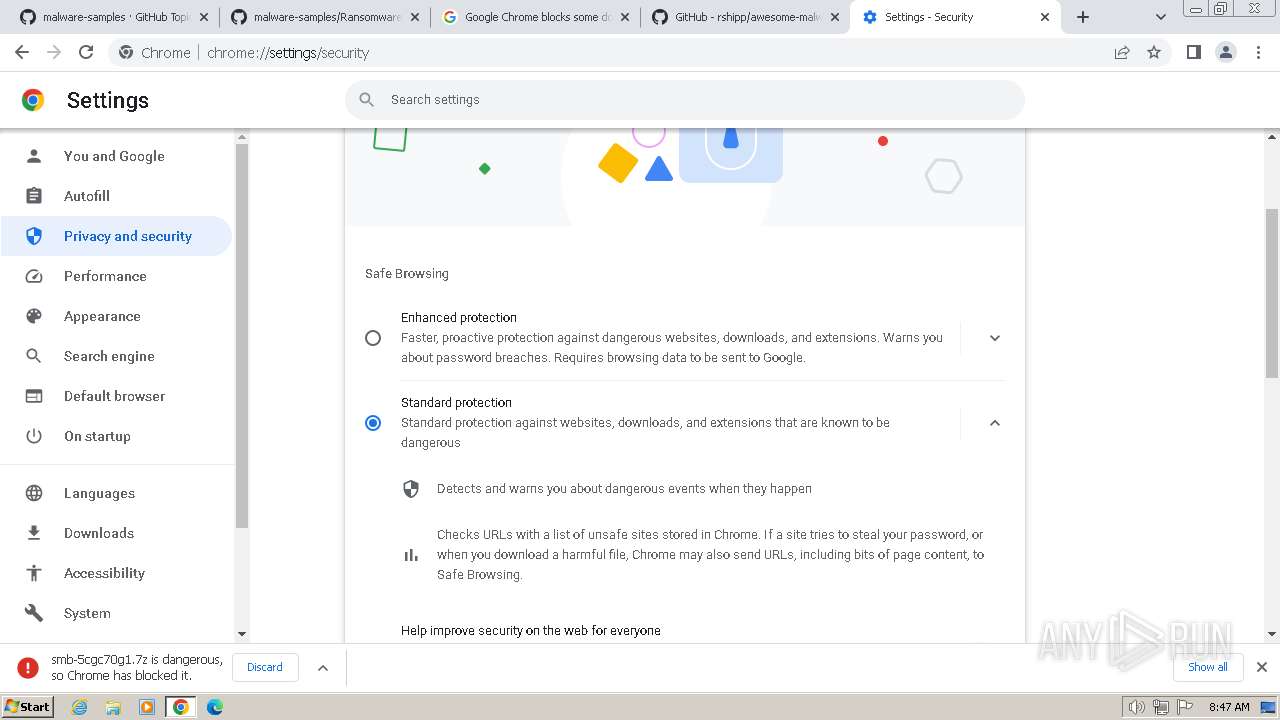Click the magnifier icon beside Search engine
Viewport: 1280px width, 720px height.
(34, 356)
